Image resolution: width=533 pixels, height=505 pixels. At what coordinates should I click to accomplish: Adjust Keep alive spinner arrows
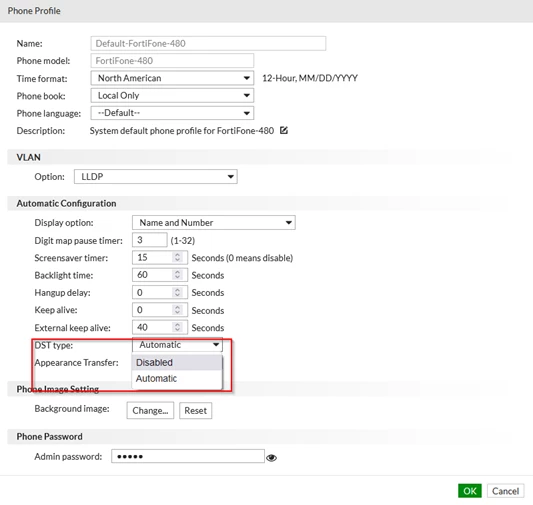[x=177, y=310]
